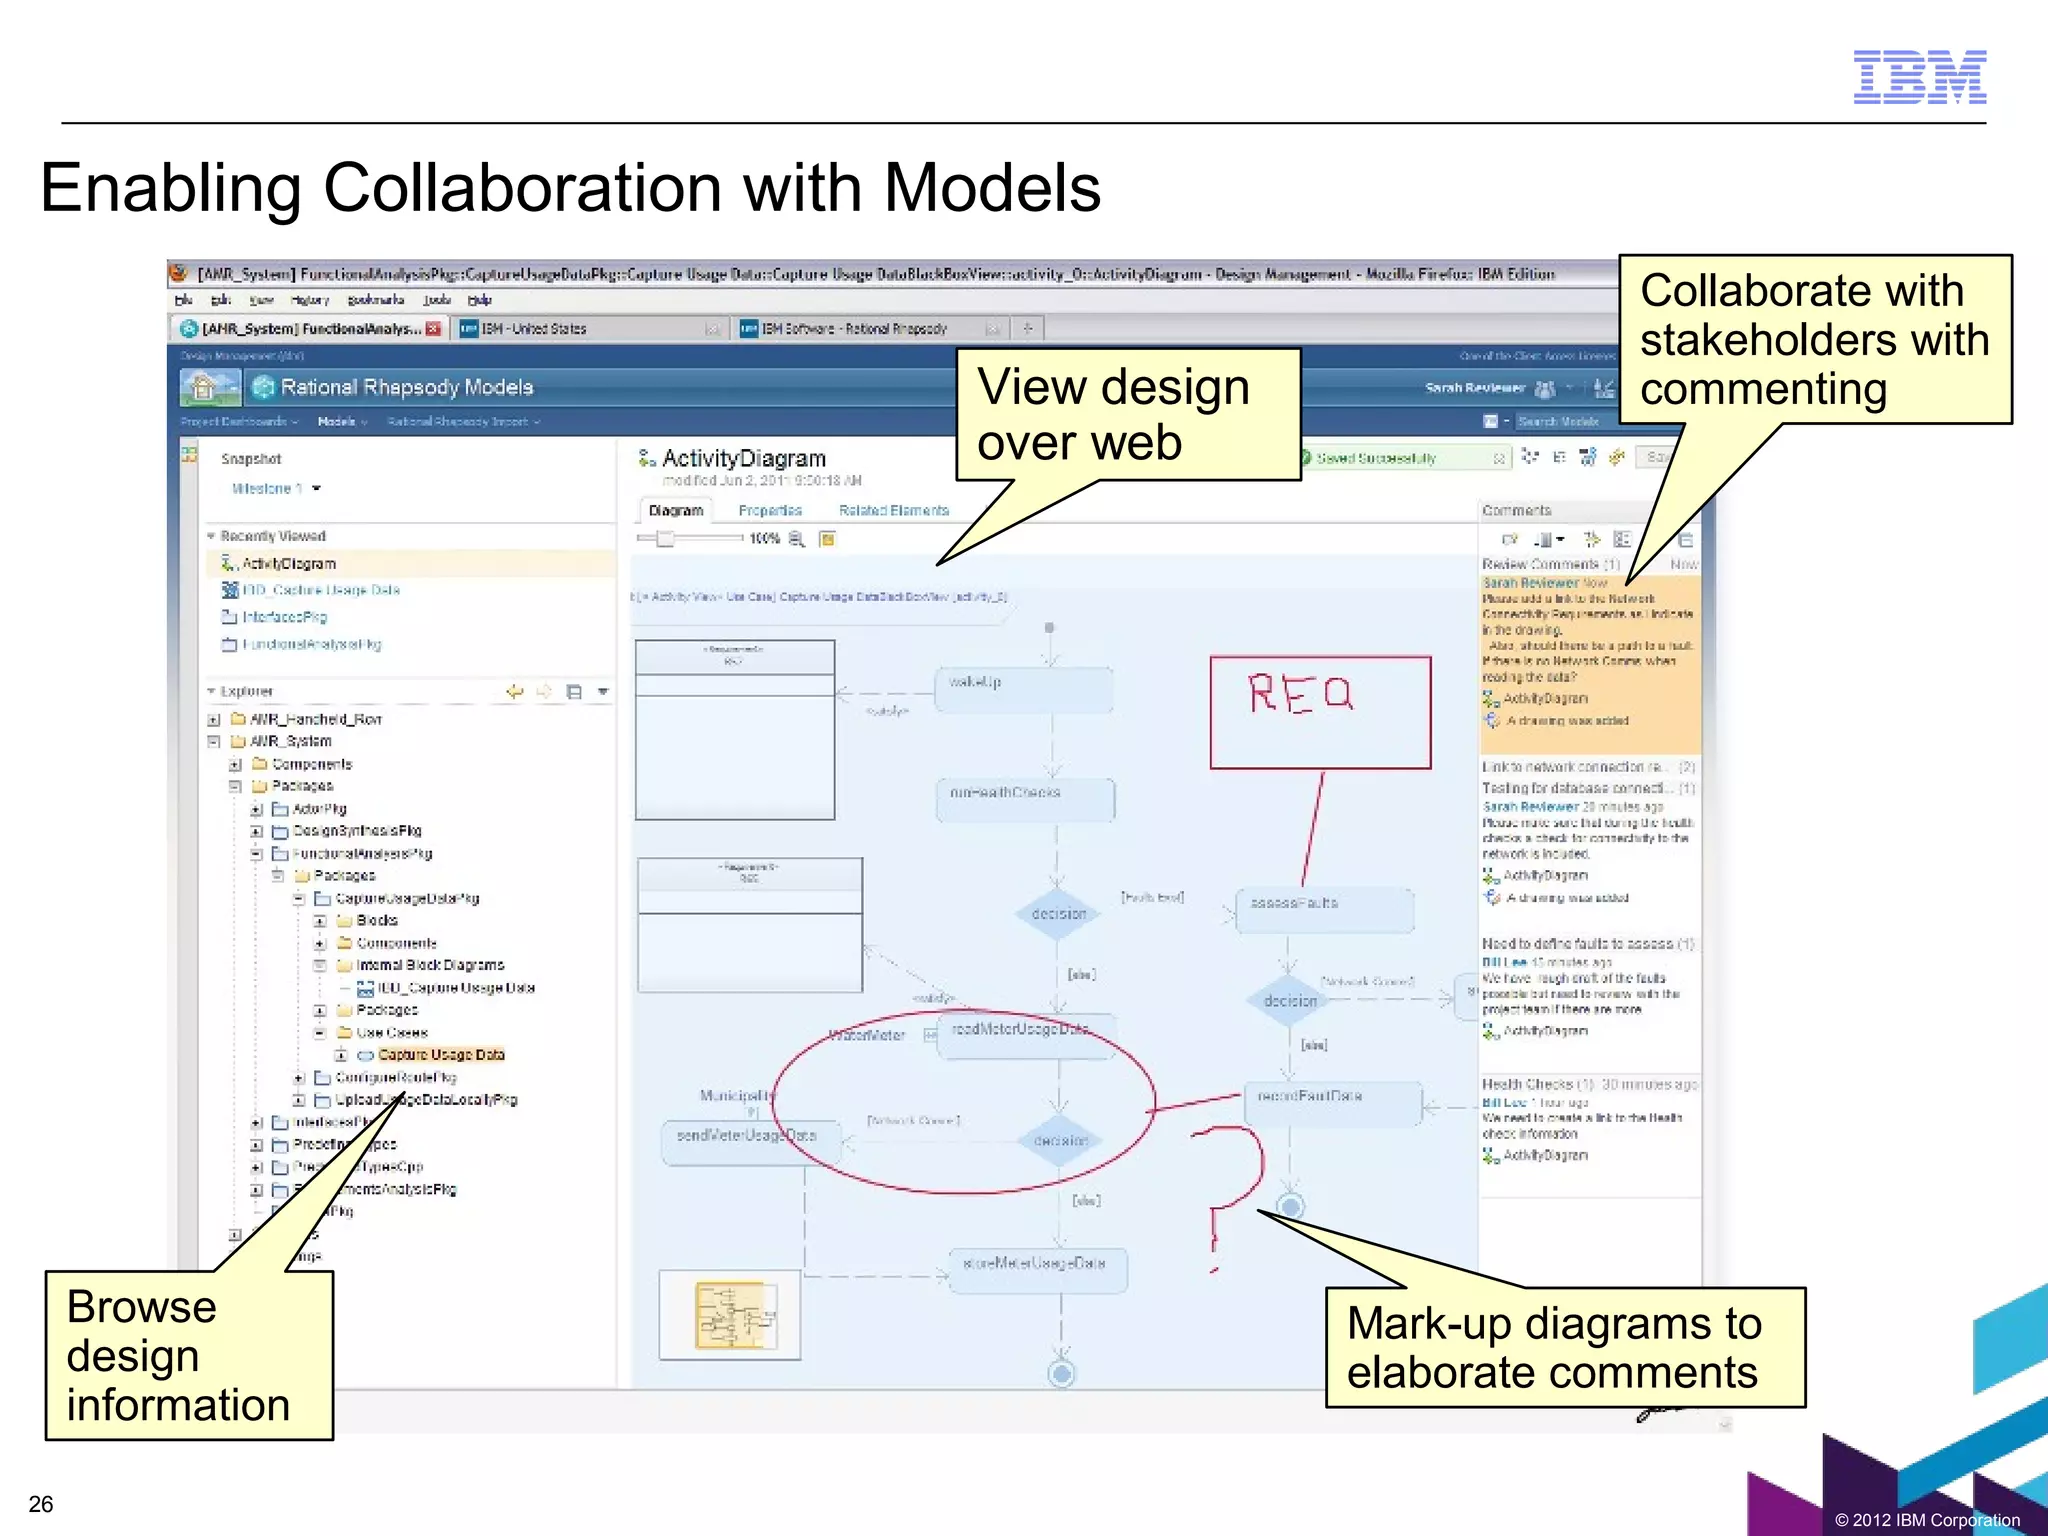The width and height of the screenshot is (2048, 1536).
Task: Open the Firefox Bookmarks menu
Action: tap(375, 300)
